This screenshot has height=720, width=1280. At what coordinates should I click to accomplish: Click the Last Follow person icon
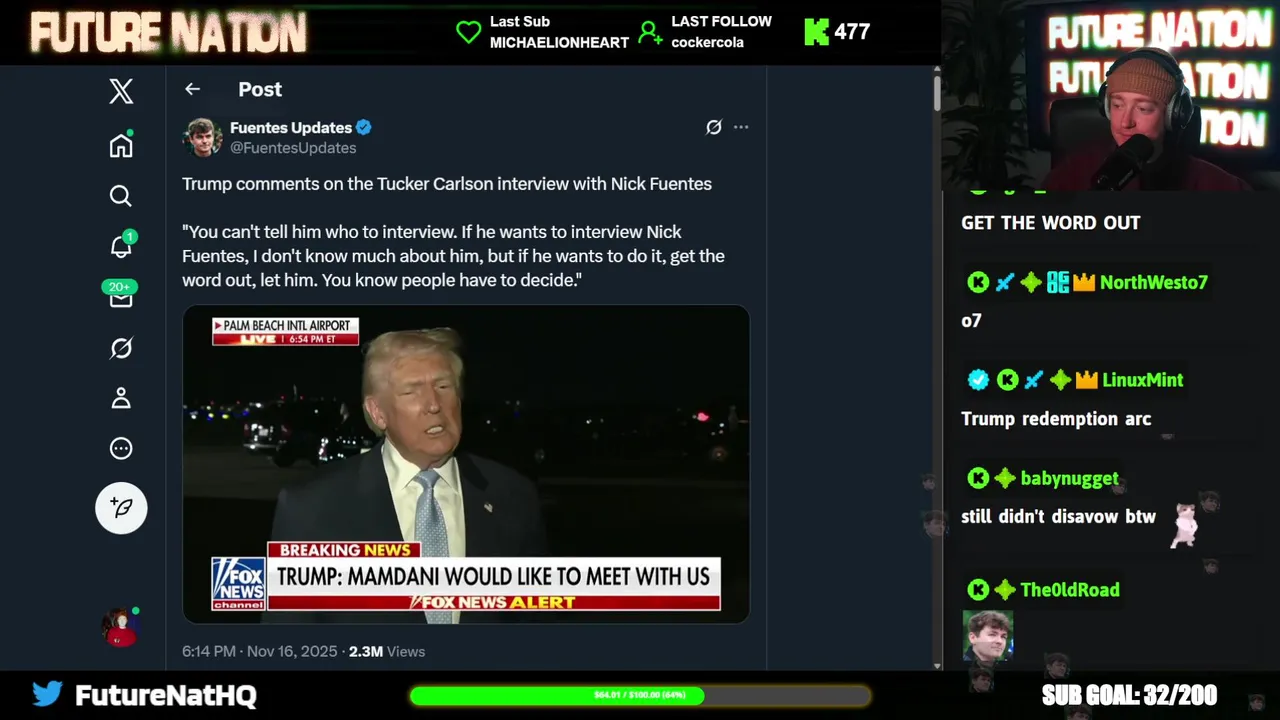tap(650, 33)
